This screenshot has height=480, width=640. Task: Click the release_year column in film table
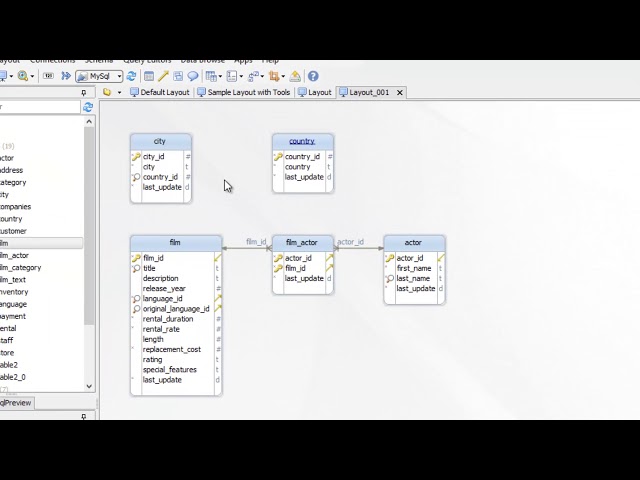pos(164,289)
